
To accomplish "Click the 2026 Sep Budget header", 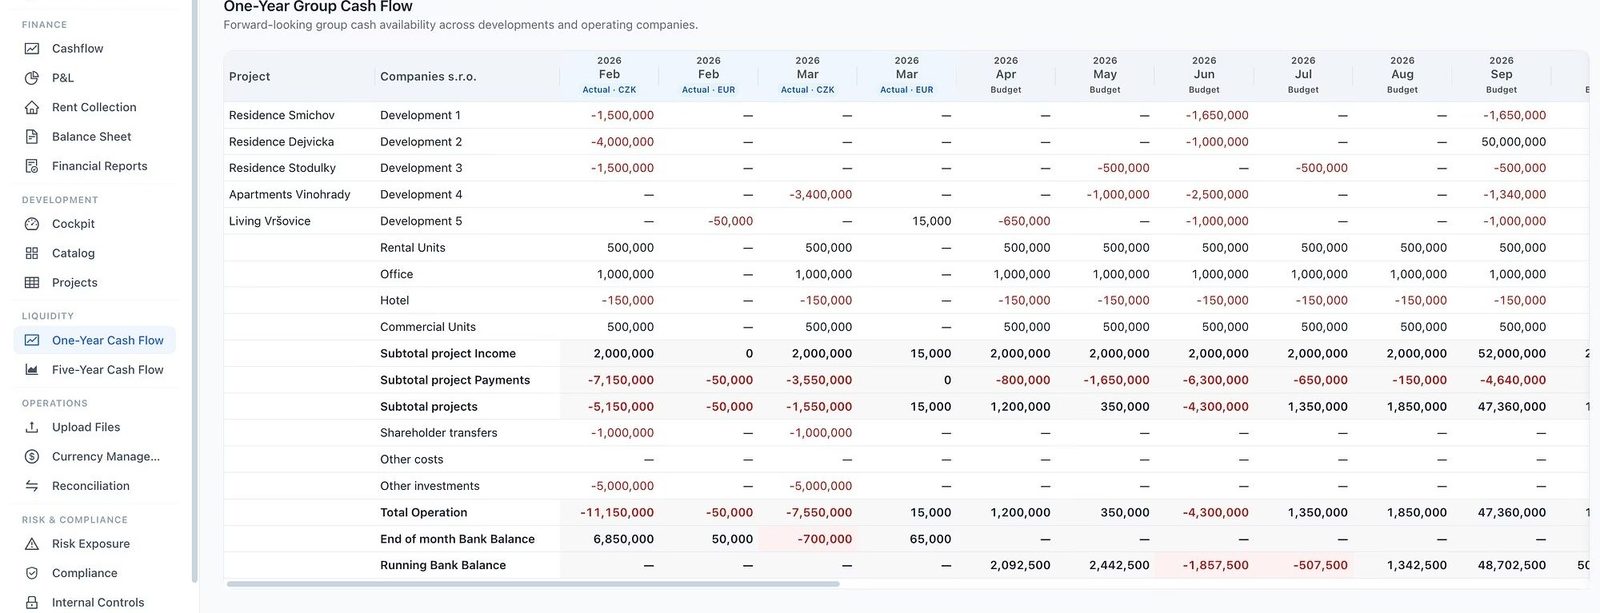I will [x=1502, y=75].
